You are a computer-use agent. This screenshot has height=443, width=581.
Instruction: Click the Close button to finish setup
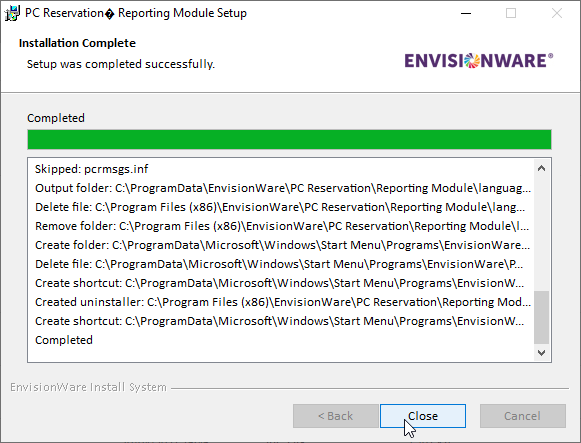coord(423,416)
